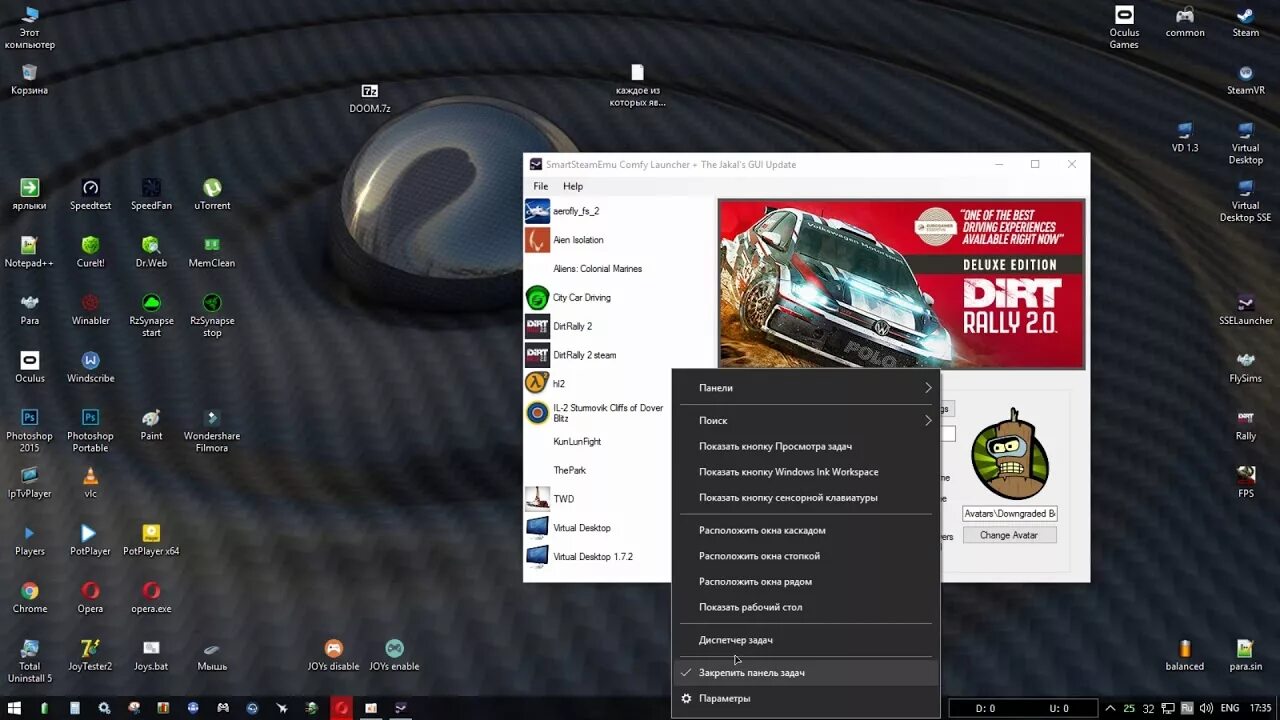Click the Change Avatar button
Viewport: 1280px width, 720px height.
pos(1009,535)
